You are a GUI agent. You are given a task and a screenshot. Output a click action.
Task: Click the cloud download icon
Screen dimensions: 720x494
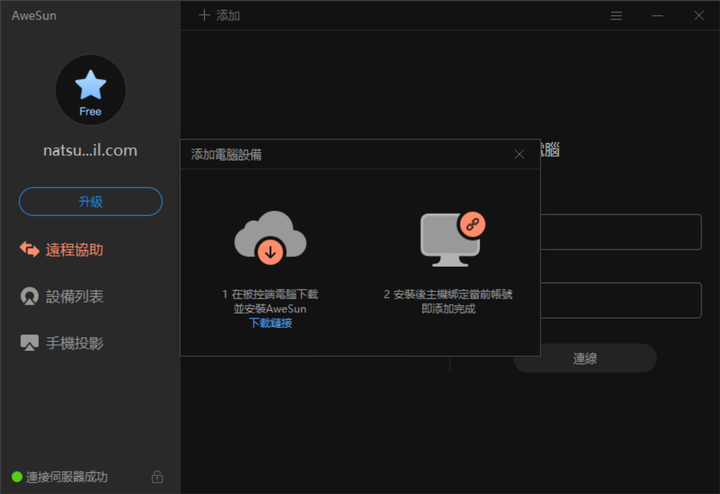click(x=270, y=238)
